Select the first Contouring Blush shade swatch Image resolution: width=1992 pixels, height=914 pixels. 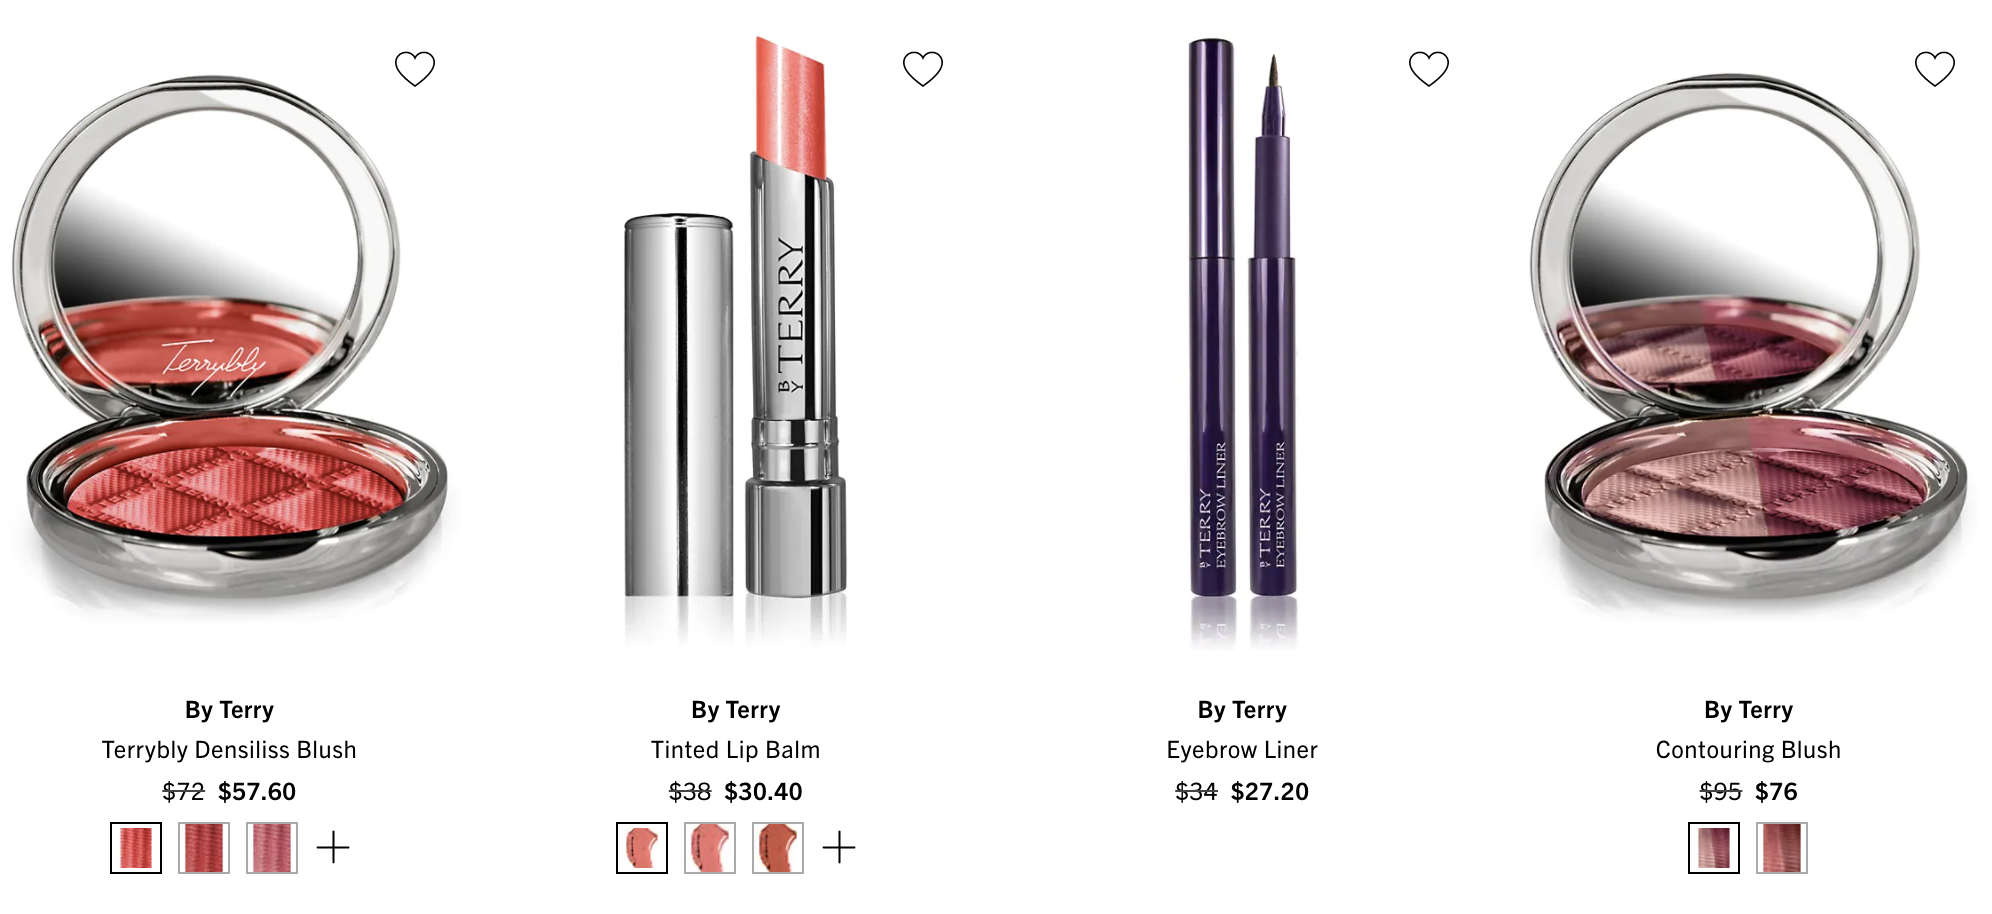point(1714,848)
